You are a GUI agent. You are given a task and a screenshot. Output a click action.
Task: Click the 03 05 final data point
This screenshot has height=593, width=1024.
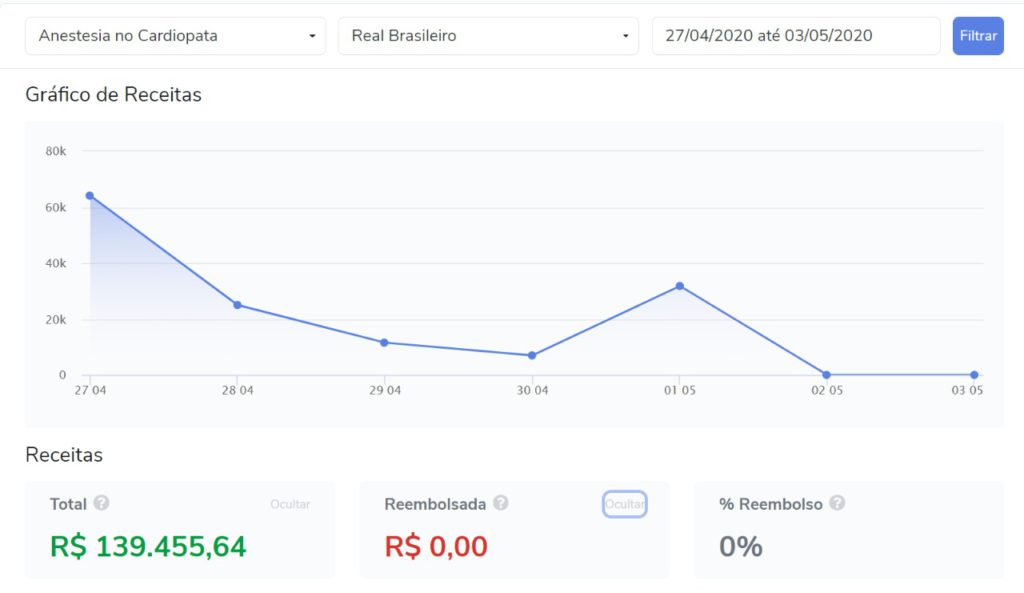click(x=974, y=375)
